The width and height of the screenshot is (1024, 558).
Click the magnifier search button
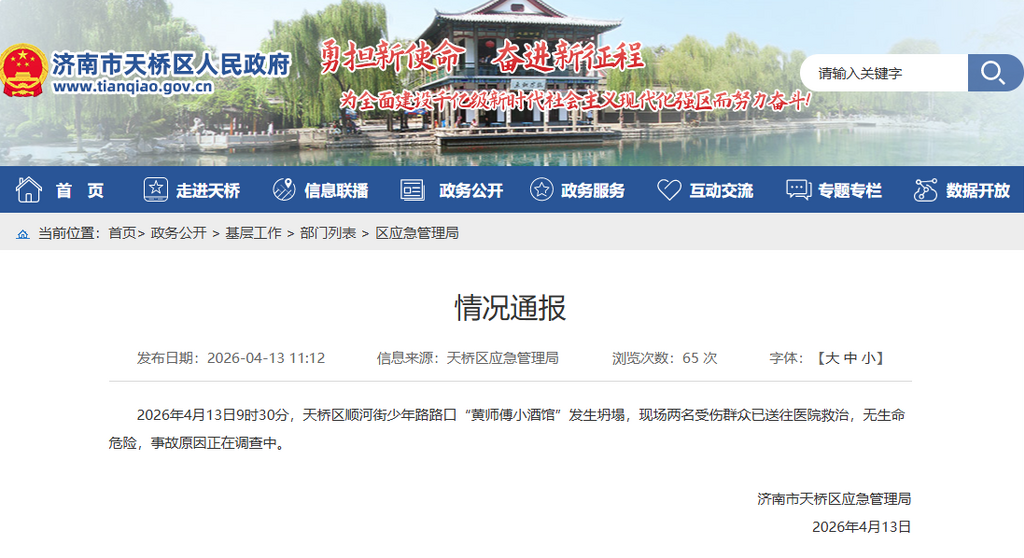coord(993,73)
